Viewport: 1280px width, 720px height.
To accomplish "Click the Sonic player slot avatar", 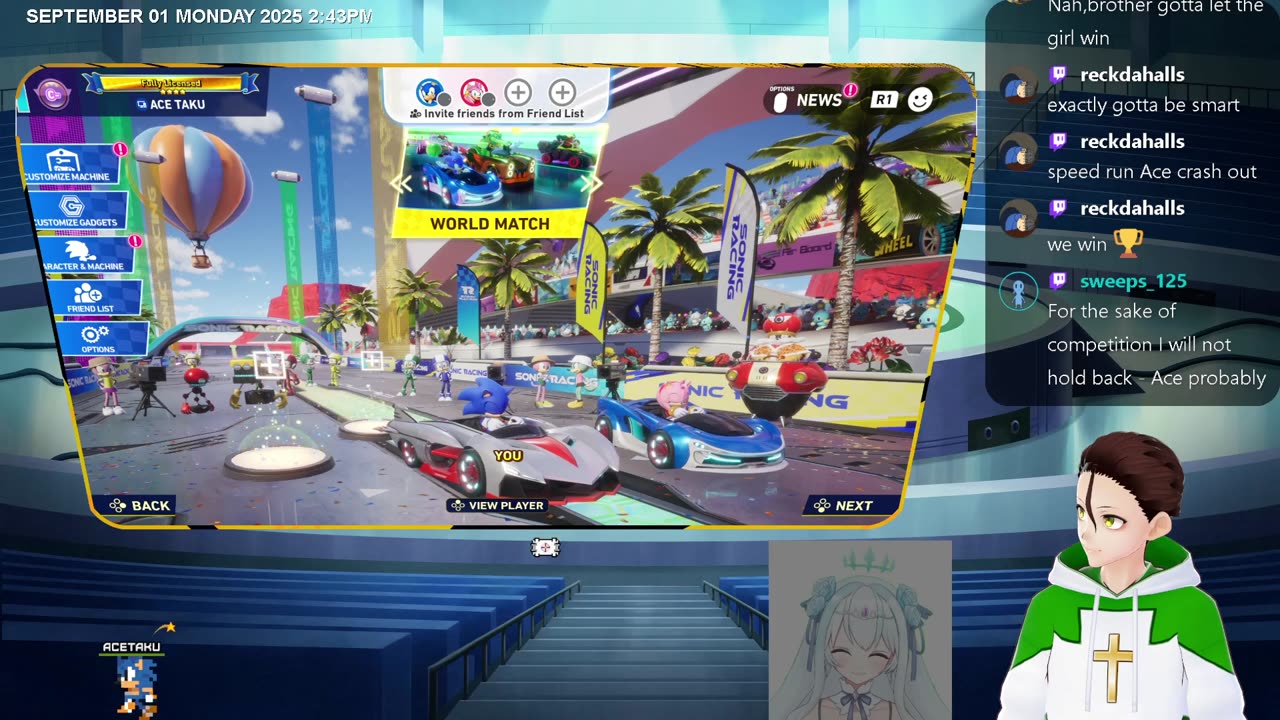I will tap(429, 92).
